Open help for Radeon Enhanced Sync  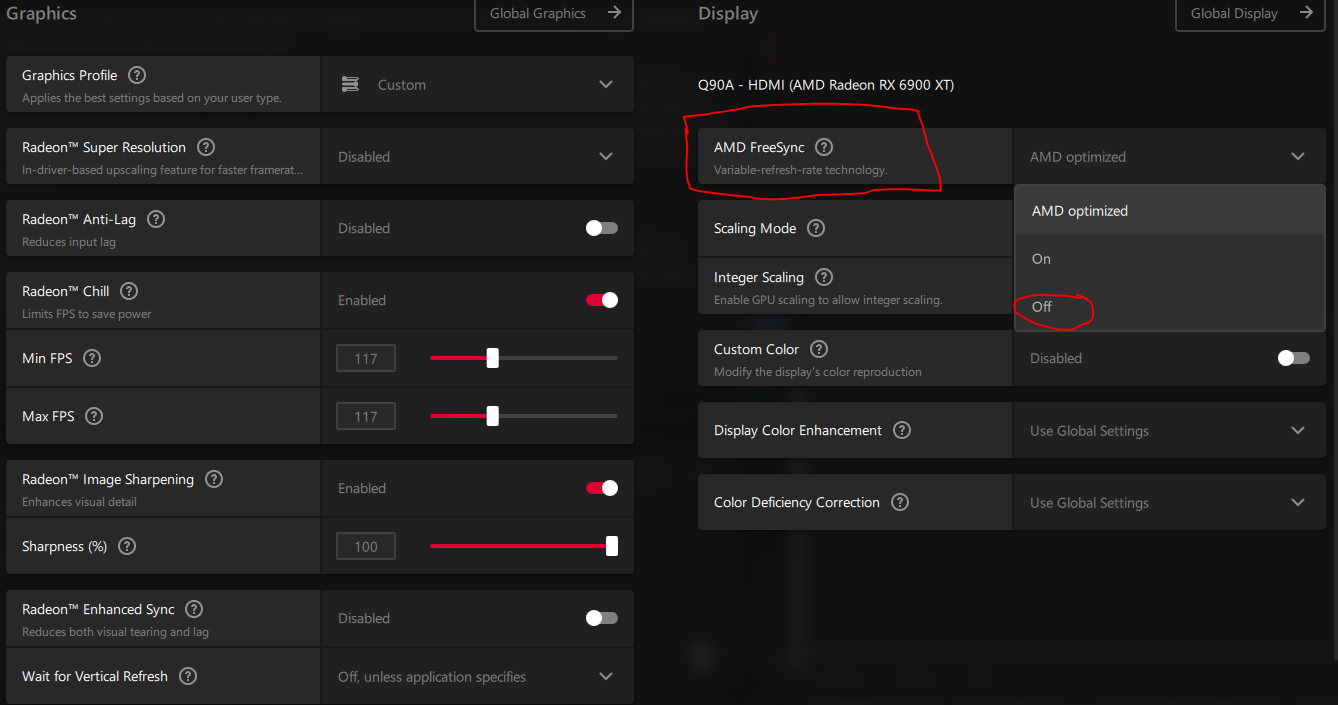[x=195, y=609]
